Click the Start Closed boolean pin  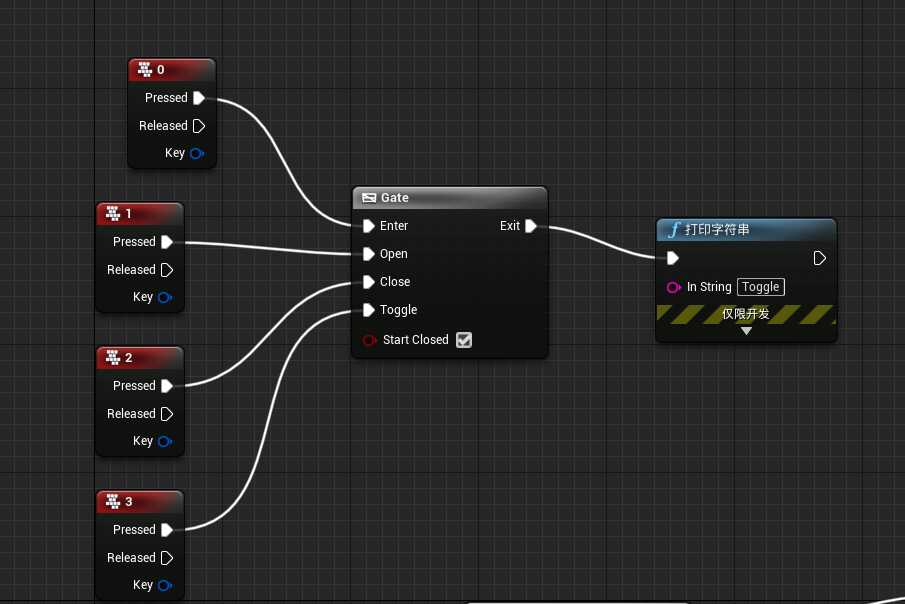370,340
